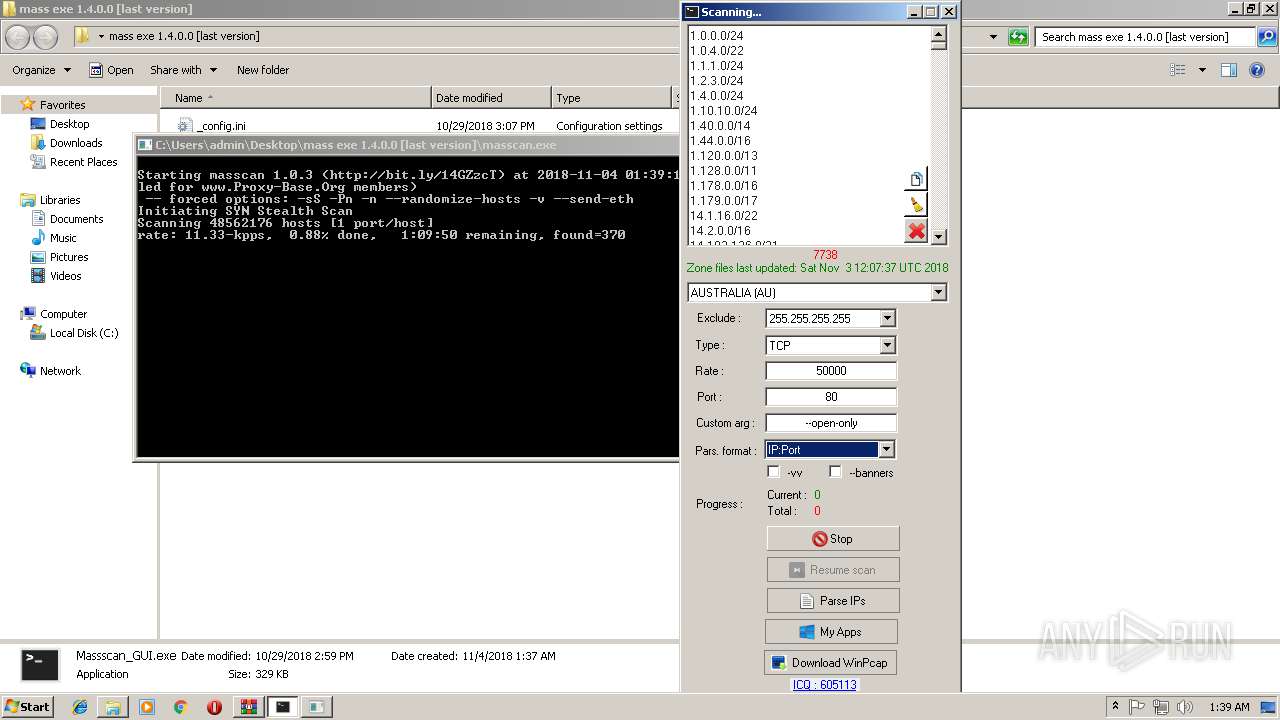Open the address bar history dropdown
This screenshot has width=1280, height=720.
(x=993, y=37)
